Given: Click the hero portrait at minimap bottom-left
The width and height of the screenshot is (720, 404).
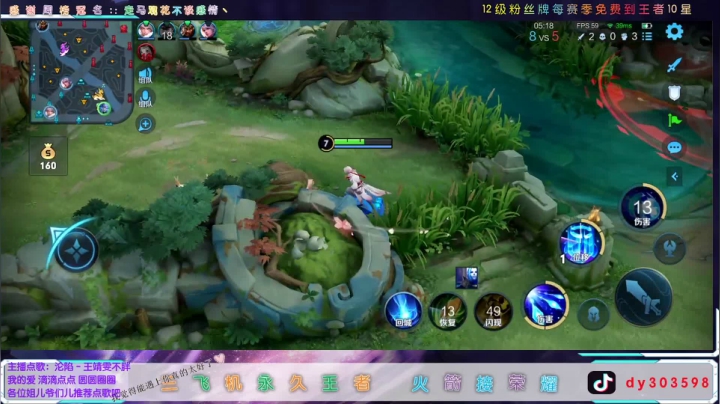Looking at the screenshot, I should 50,112.
